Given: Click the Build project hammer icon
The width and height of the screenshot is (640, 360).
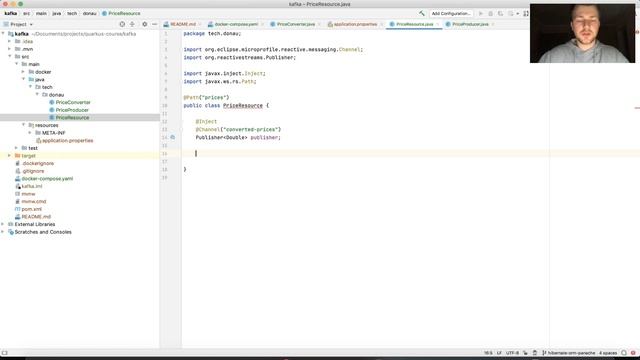Looking at the screenshot, I should [422, 13].
